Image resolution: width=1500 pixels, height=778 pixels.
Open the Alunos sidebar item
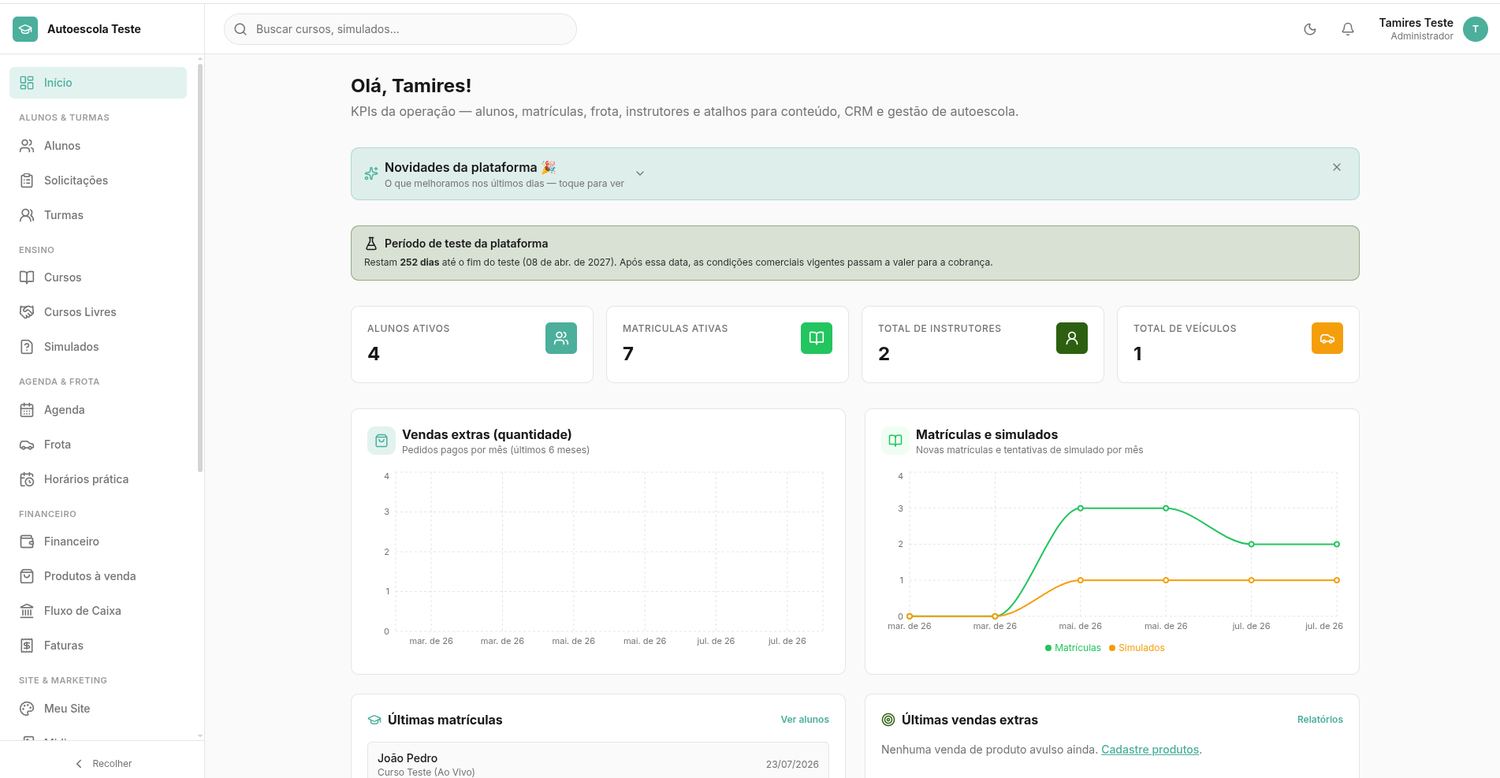[98, 146]
